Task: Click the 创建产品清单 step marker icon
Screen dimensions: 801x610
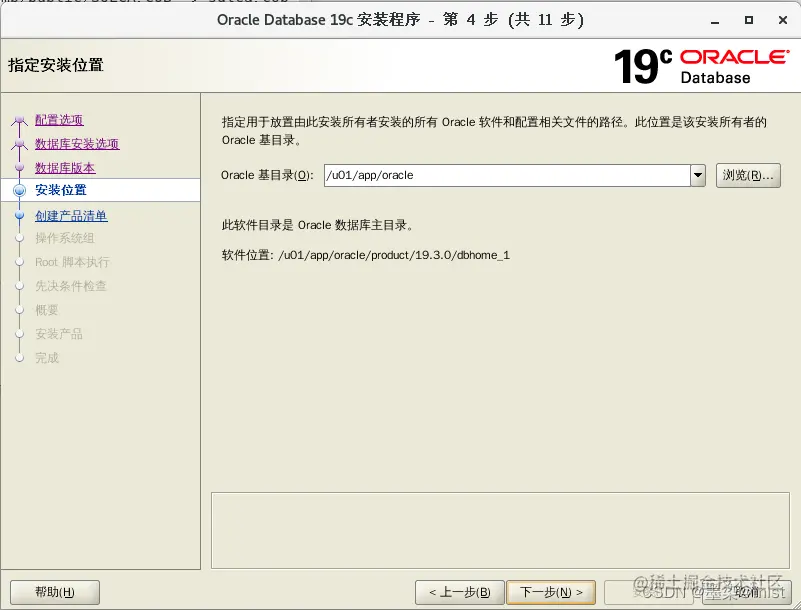Action: pyautogui.click(x=19, y=216)
